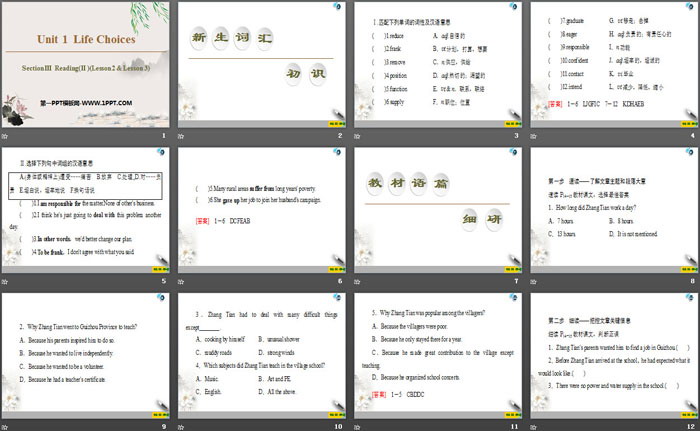Click the animation star icon under slide 2
Viewport: 700px width, 431px height.
tap(181, 136)
